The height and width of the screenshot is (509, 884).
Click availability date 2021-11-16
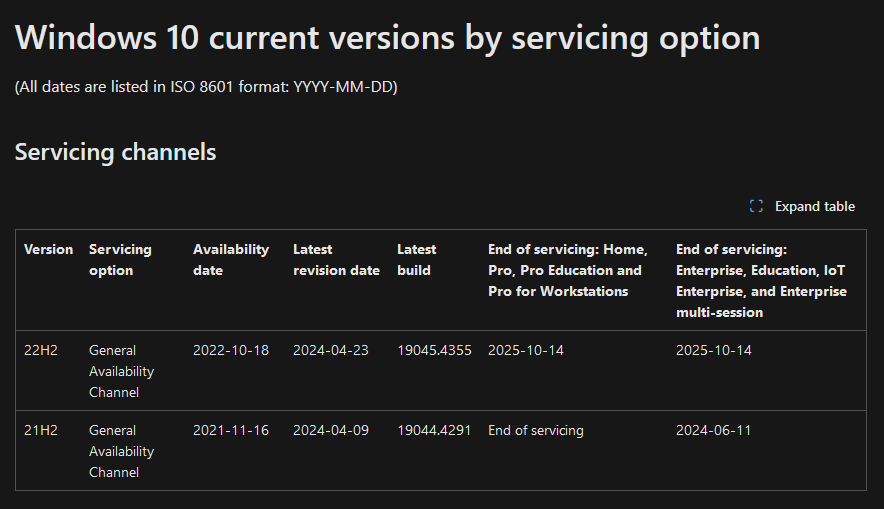(x=231, y=430)
